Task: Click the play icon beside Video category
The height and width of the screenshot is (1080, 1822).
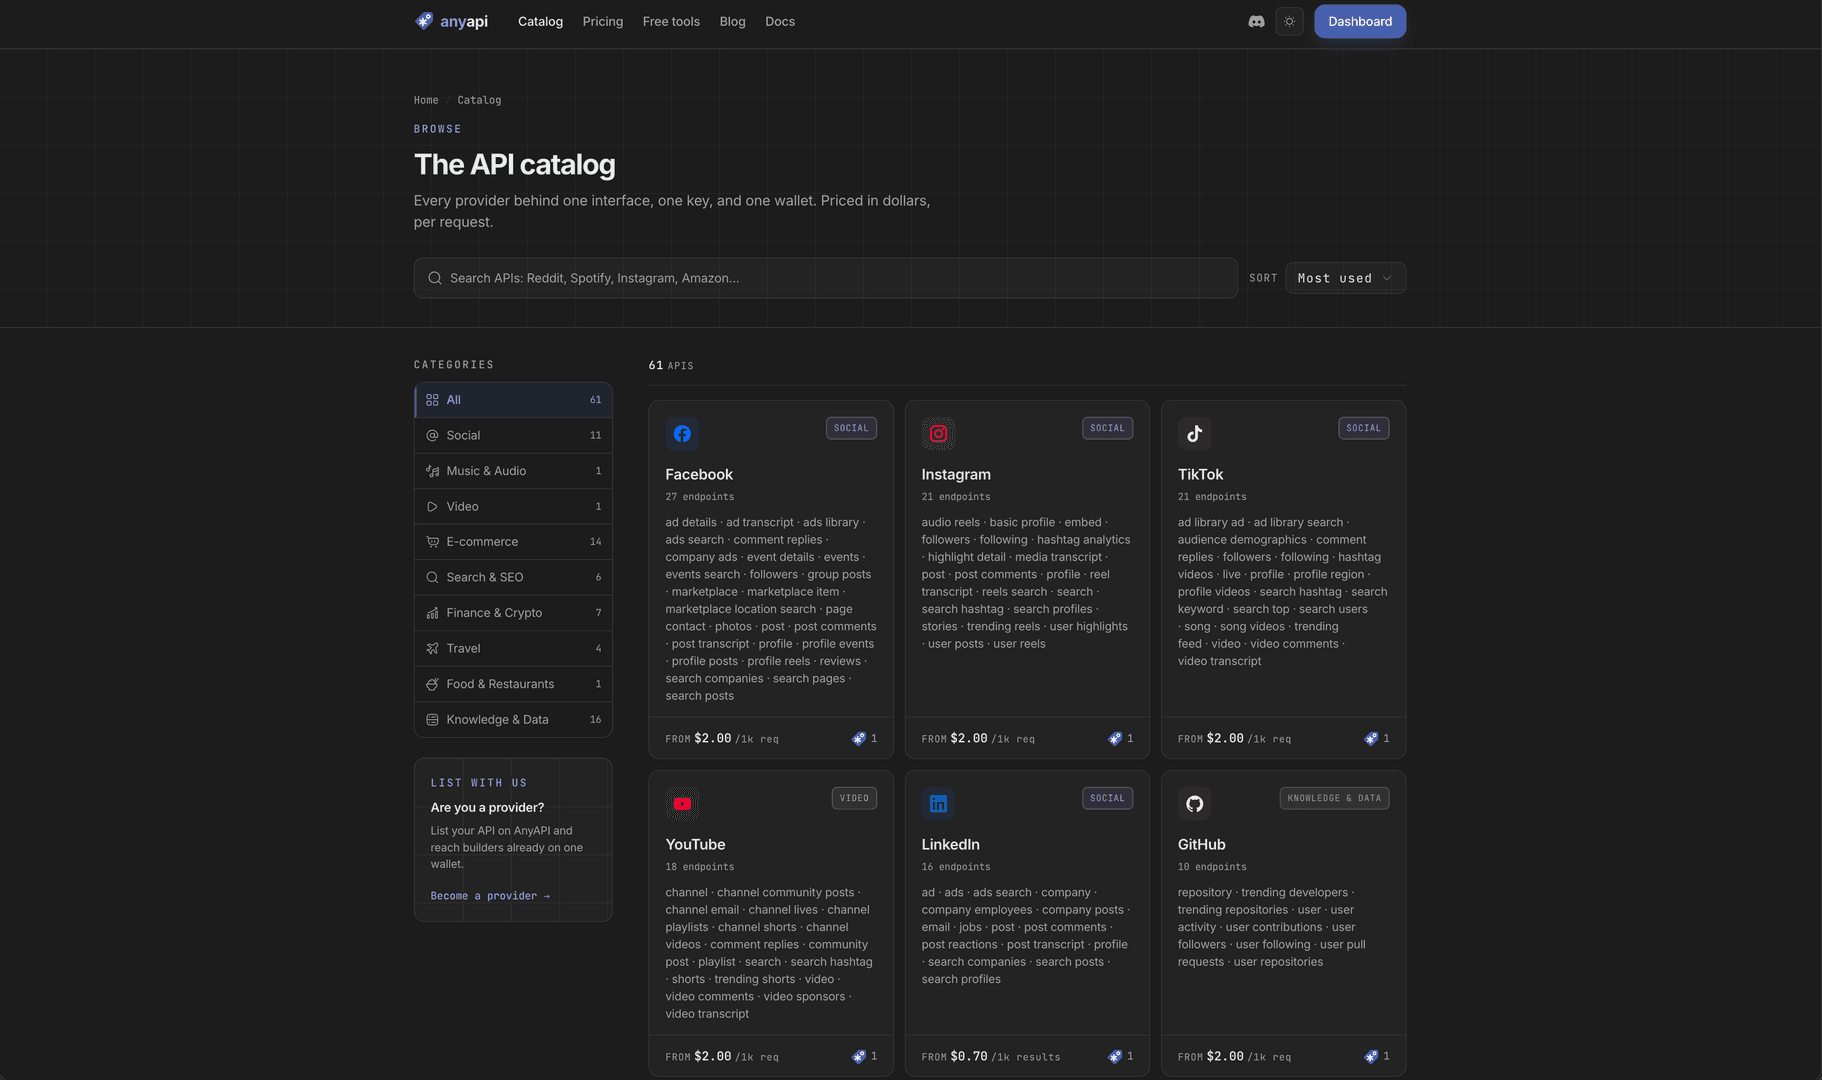Action: [432, 507]
